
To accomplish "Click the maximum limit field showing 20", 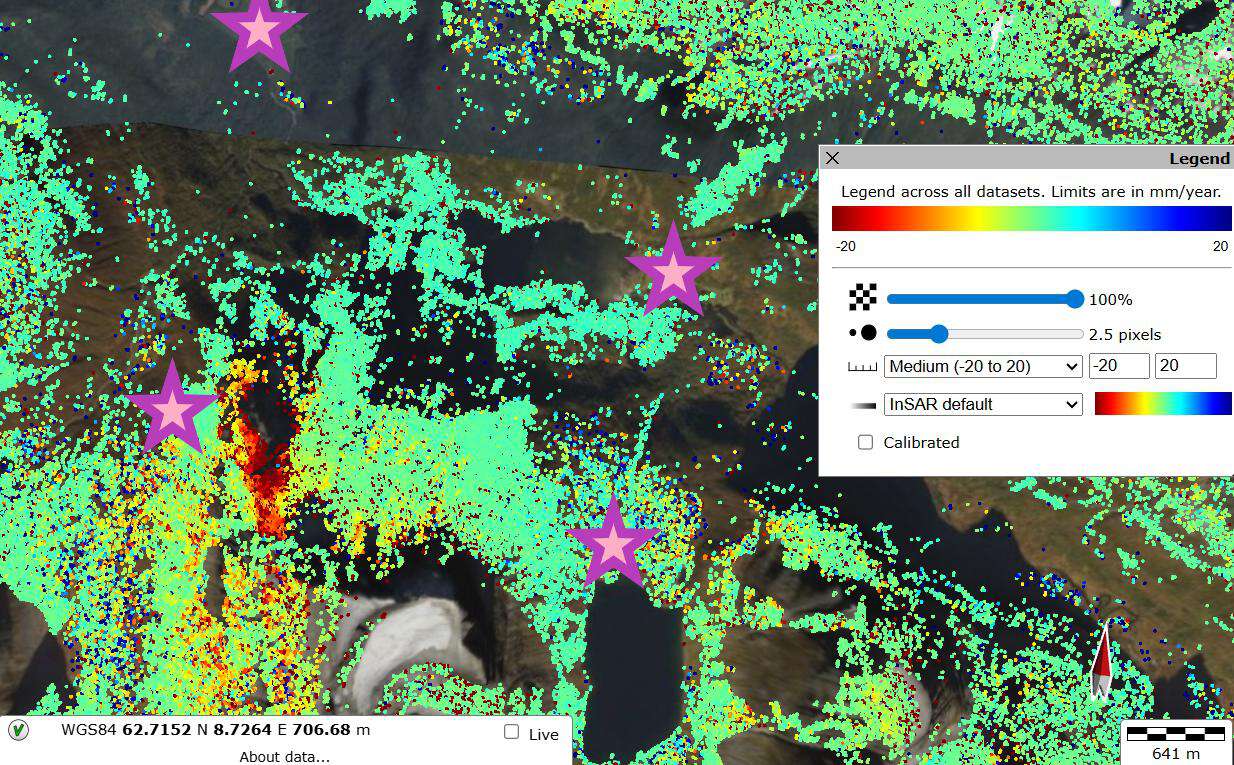I will [1186, 366].
